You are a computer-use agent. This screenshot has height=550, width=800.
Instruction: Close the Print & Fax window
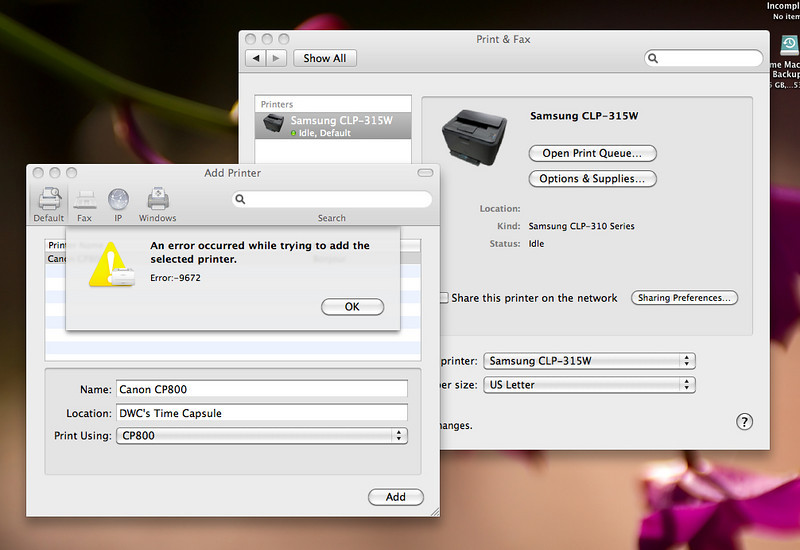pos(251,39)
